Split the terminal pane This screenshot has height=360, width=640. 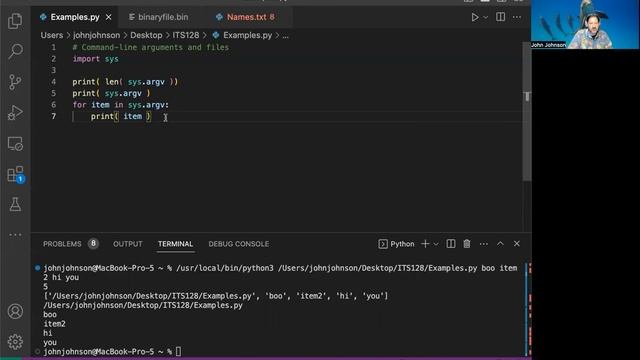[x=451, y=244]
